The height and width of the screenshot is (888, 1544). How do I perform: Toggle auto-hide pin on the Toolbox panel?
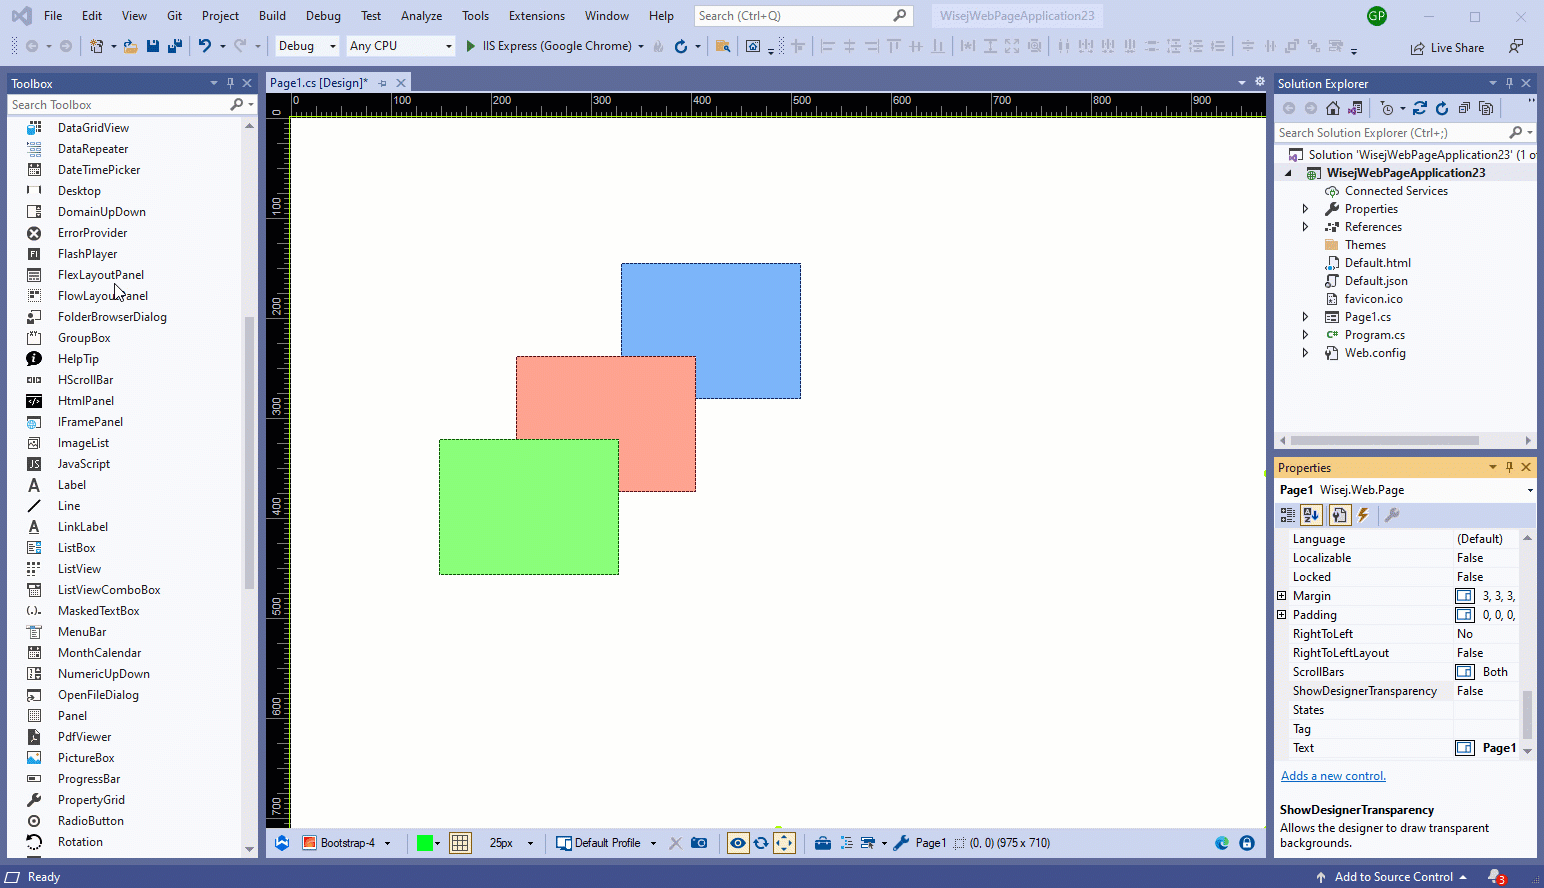pos(230,83)
